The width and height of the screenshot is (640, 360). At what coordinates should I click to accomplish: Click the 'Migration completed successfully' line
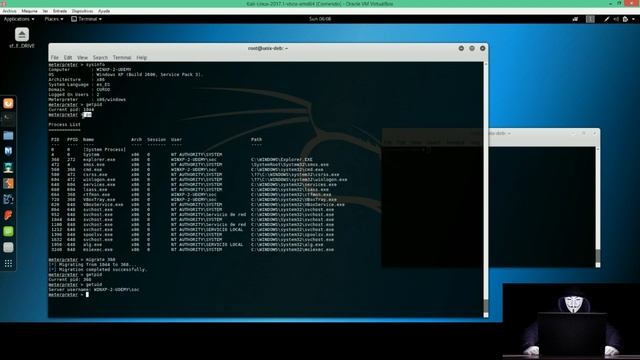pos(98,269)
